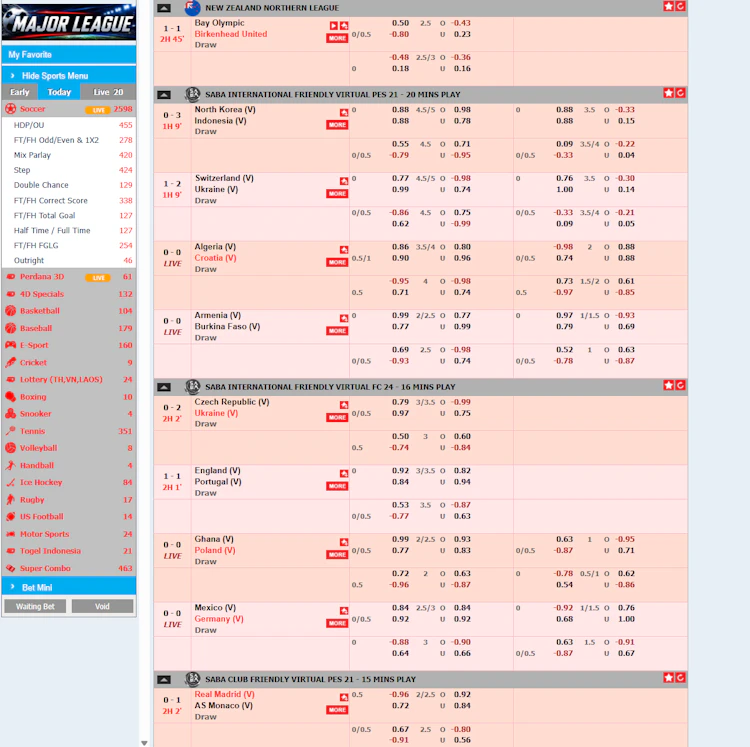Viewport: 750px width, 747px height.
Task: Select Snooker sport icon
Action: [11, 414]
